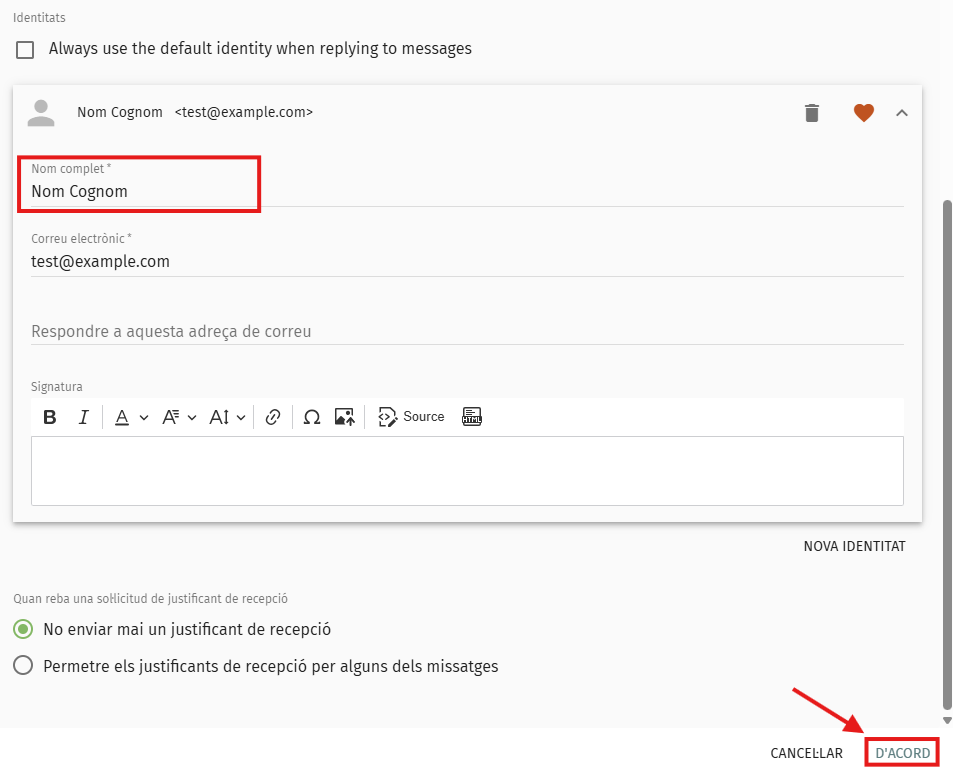Select No enviar mai un justificant
The height and width of the screenshot is (774, 953).
pyautogui.click(x=23, y=630)
